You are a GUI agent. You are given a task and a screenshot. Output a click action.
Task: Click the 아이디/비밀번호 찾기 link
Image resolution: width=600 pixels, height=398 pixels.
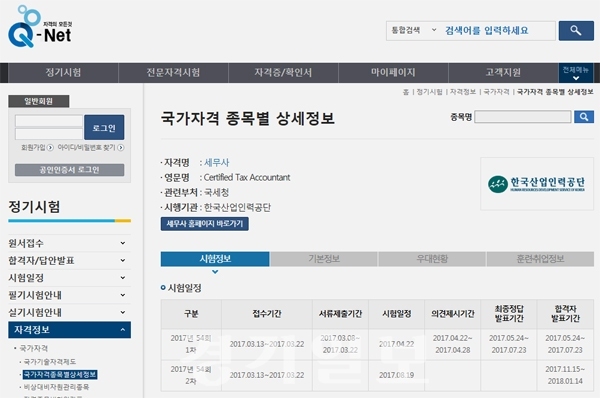(x=86, y=148)
